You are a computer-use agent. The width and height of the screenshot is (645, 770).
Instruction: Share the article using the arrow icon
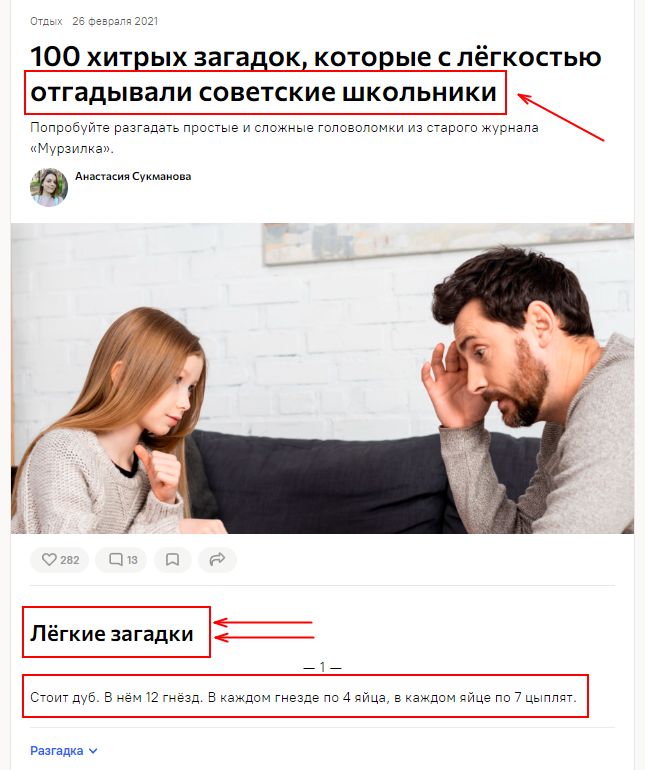click(217, 559)
